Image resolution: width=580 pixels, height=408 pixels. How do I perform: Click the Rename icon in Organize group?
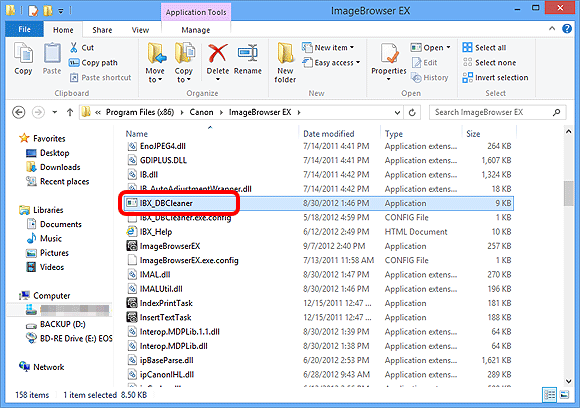coord(247,53)
